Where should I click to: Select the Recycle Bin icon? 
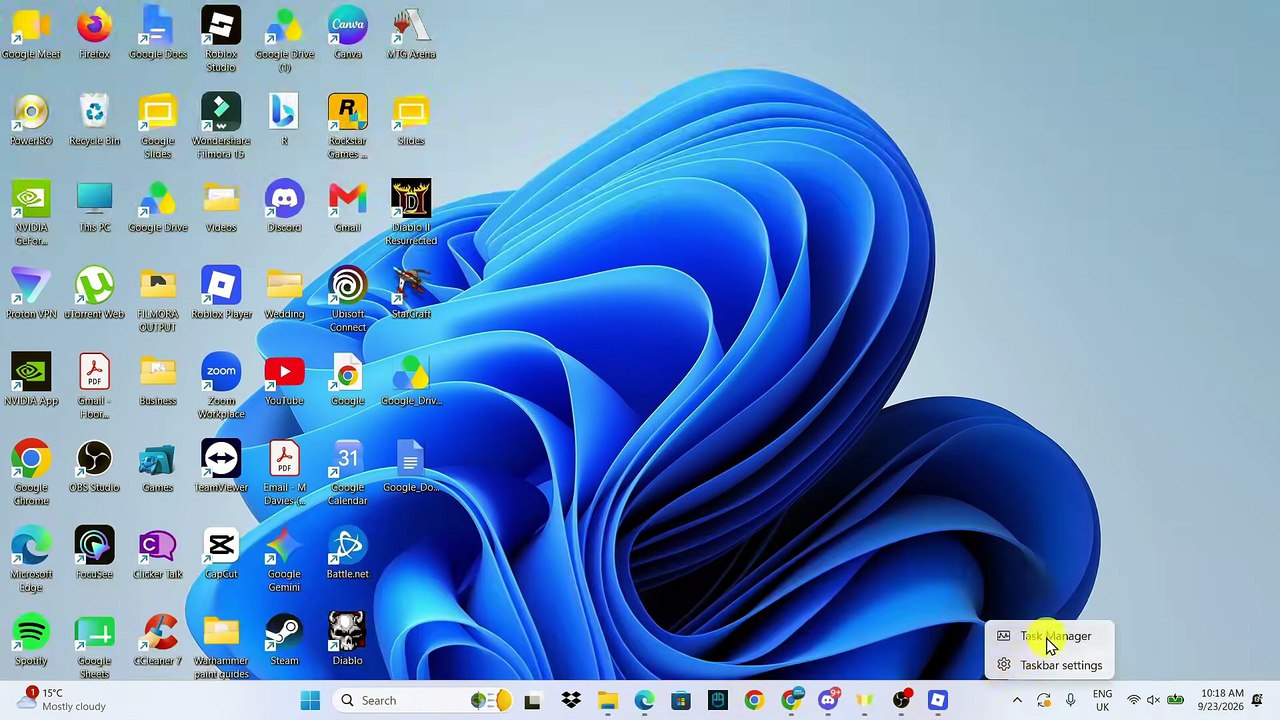pyautogui.click(x=94, y=120)
